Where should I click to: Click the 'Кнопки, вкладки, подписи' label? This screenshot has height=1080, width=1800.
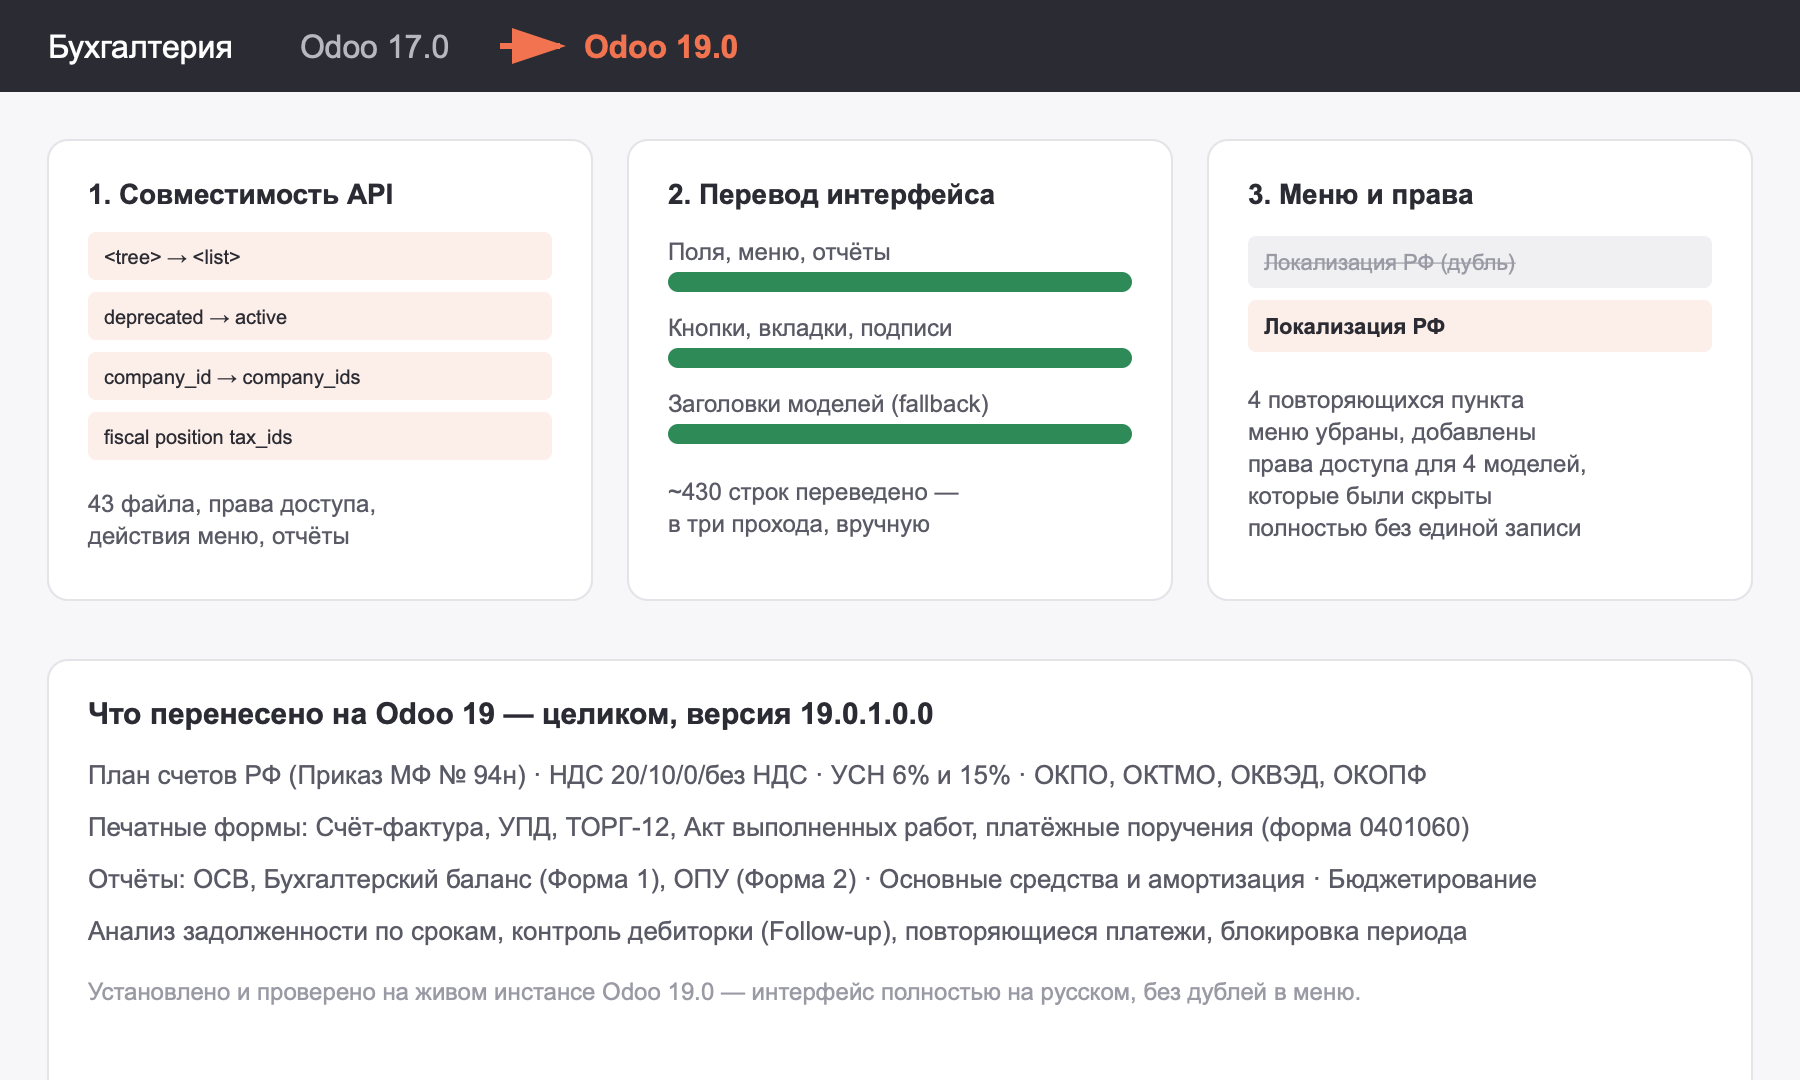(x=810, y=328)
